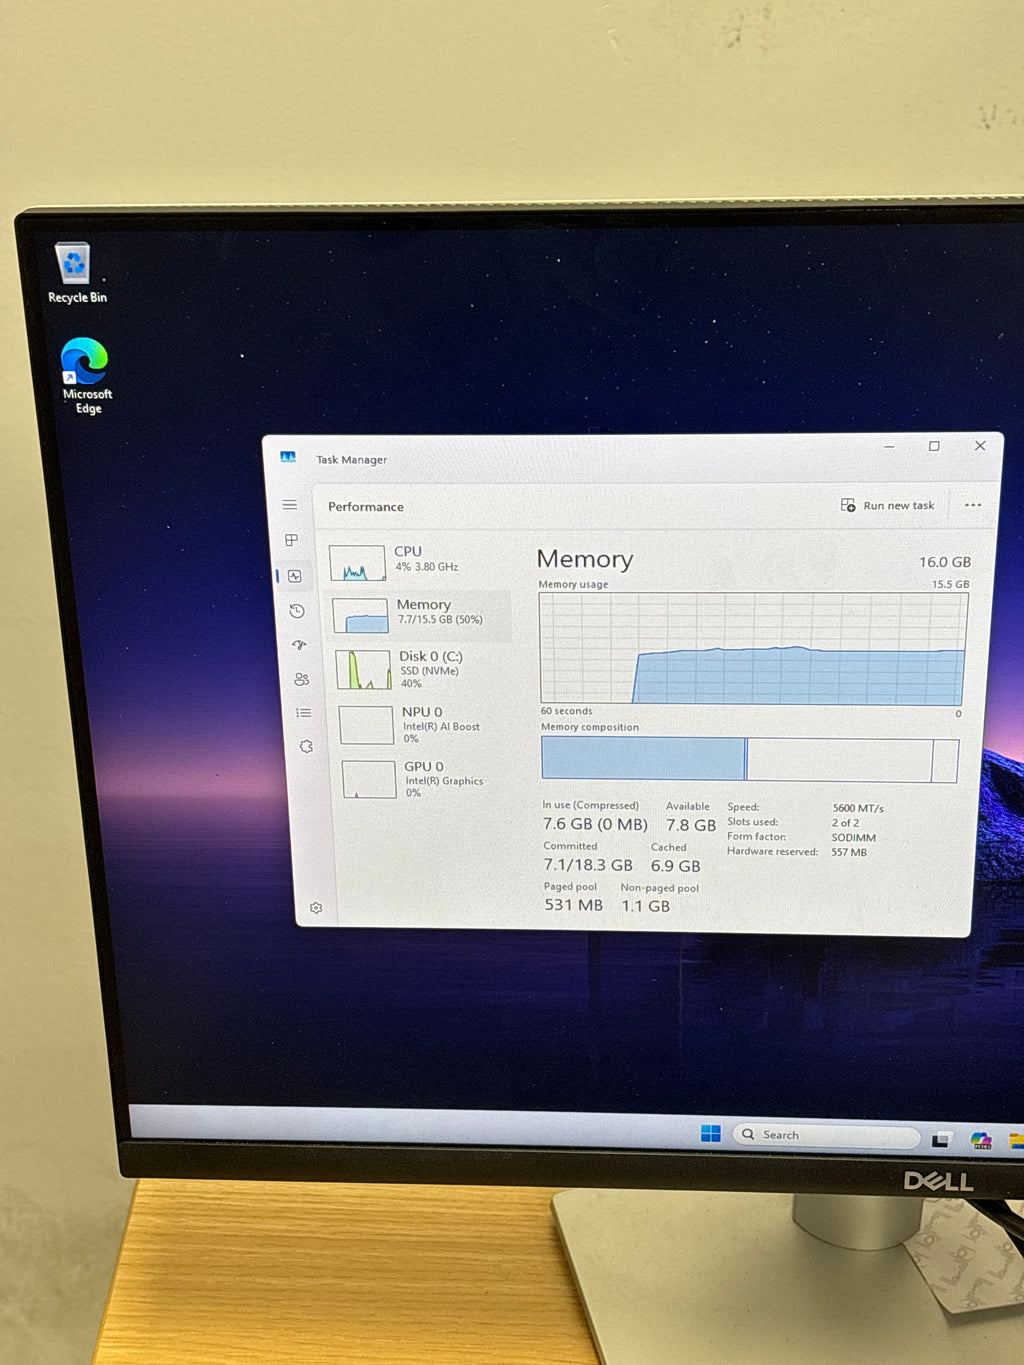The image size is (1024, 1365).
Task: Open Task View icon on taskbar
Action: [x=941, y=1139]
